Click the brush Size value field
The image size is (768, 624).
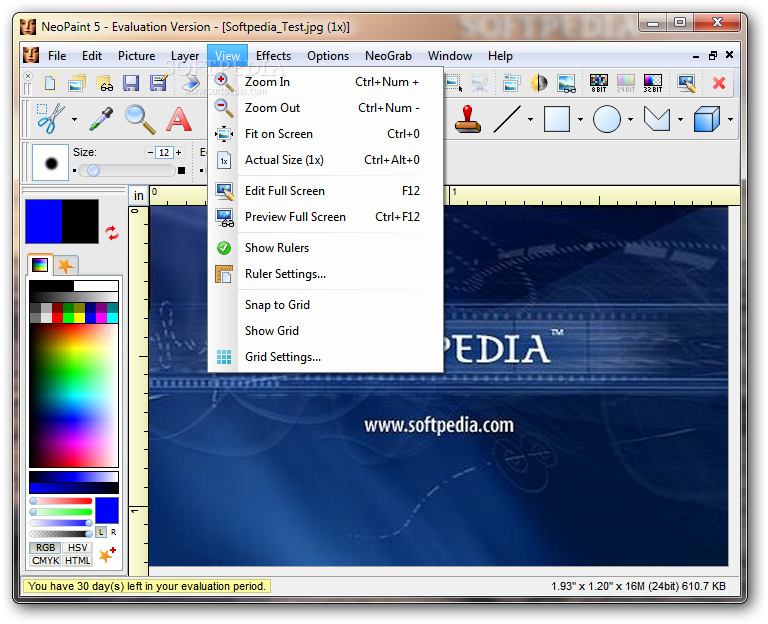(x=164, y=153)
